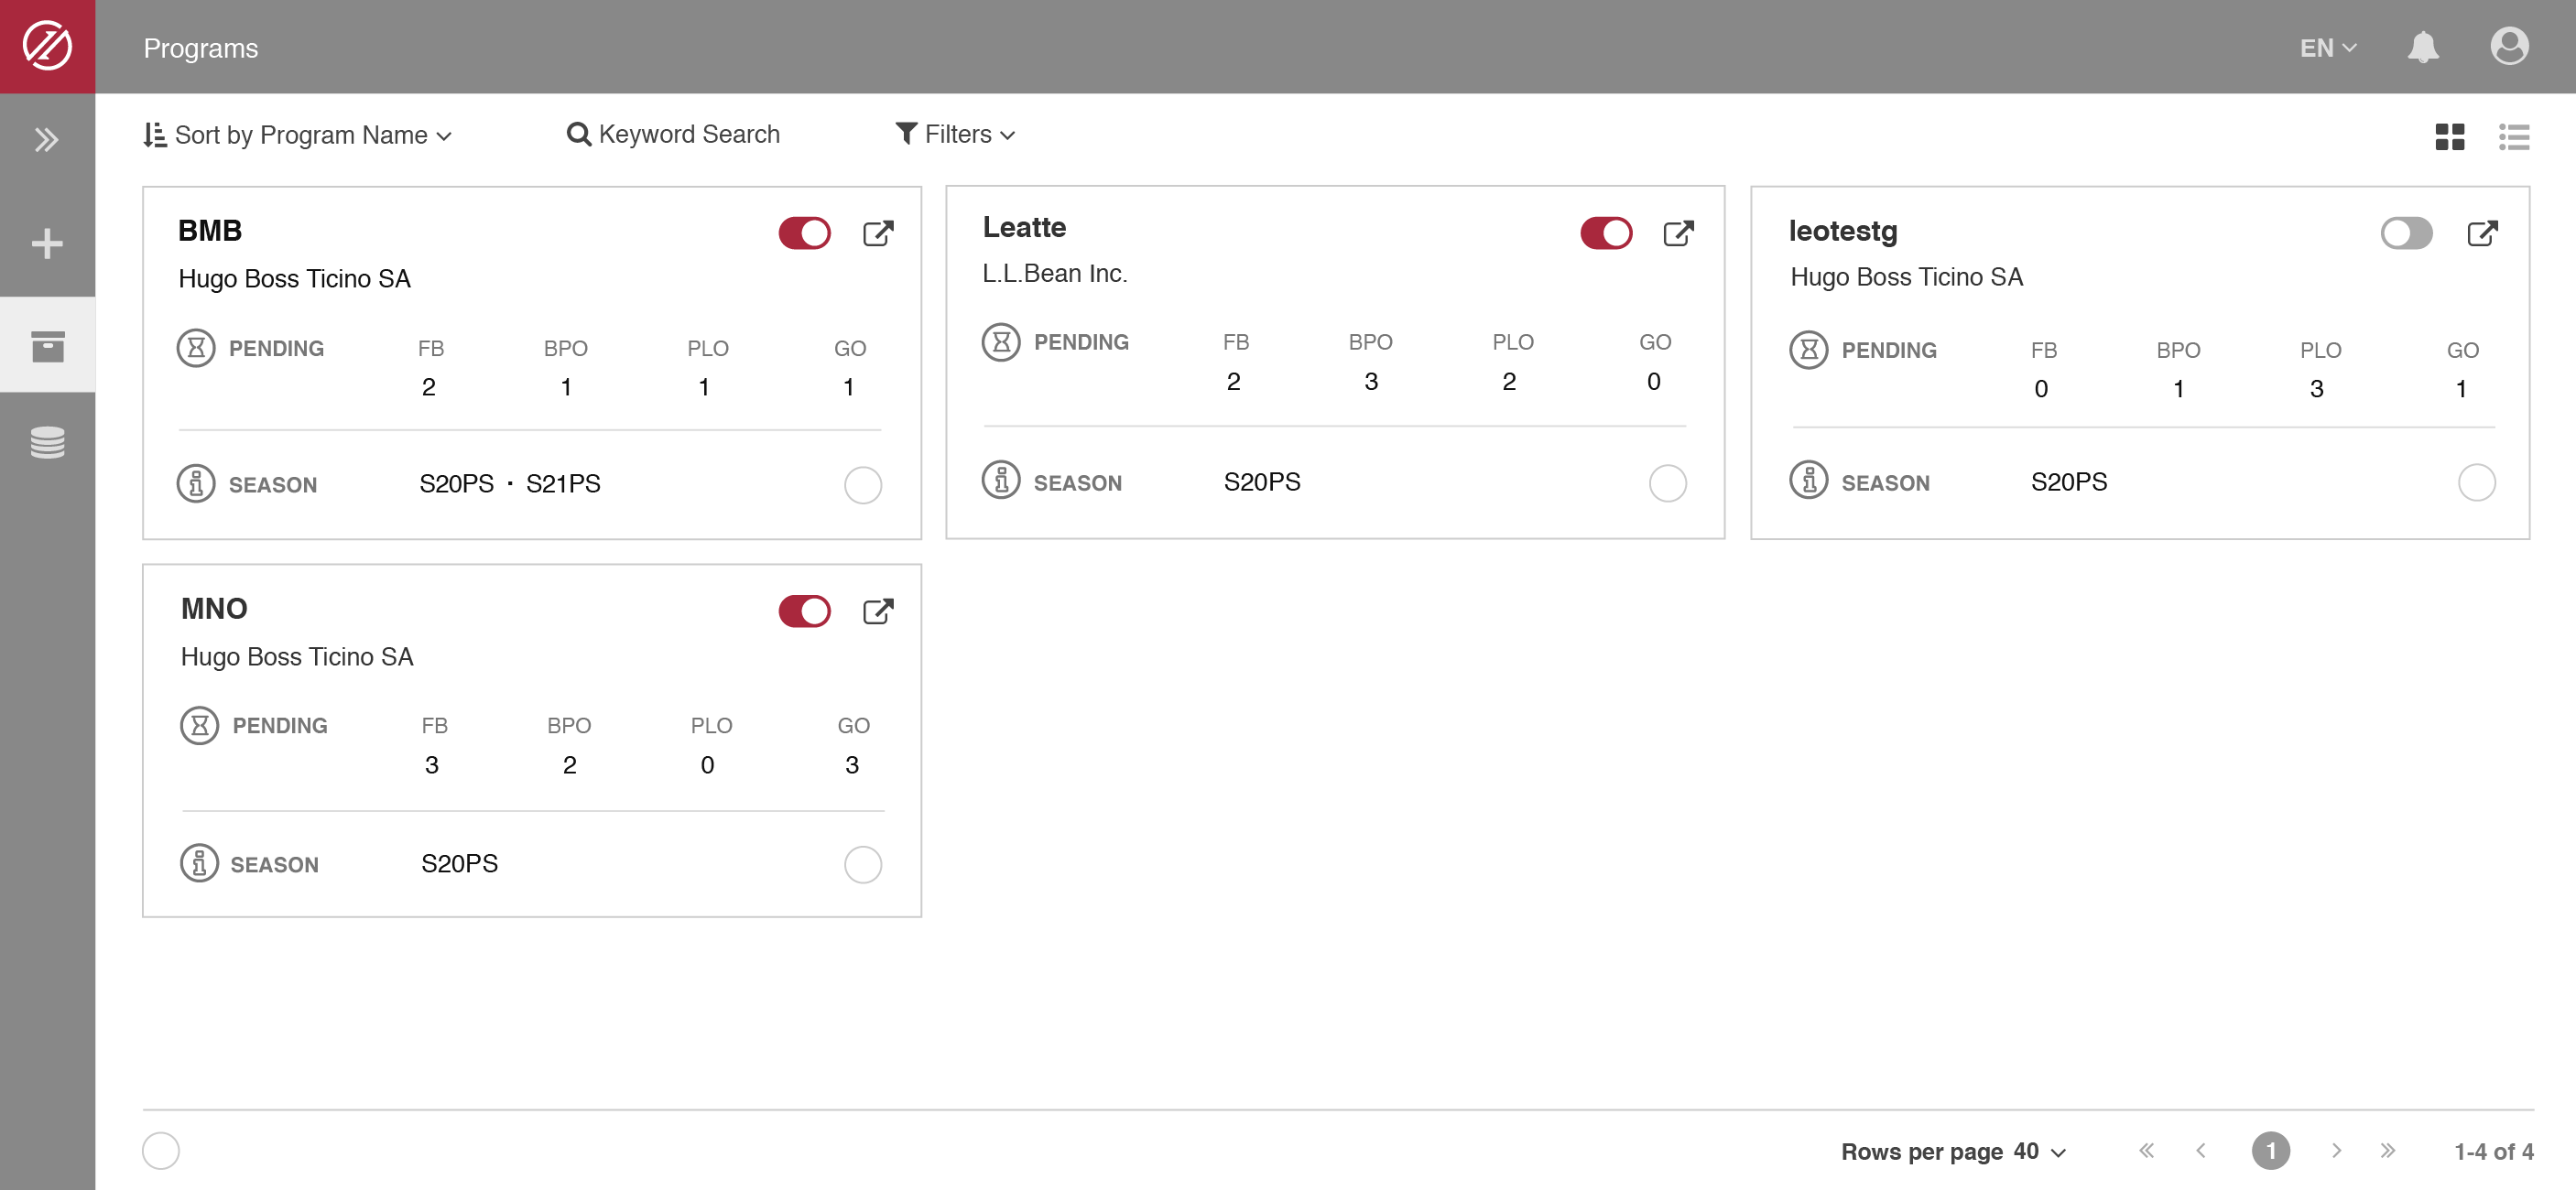Disable the Leatte program toggle
The image size is (2576, 1190).
(x=1606, y=234)
